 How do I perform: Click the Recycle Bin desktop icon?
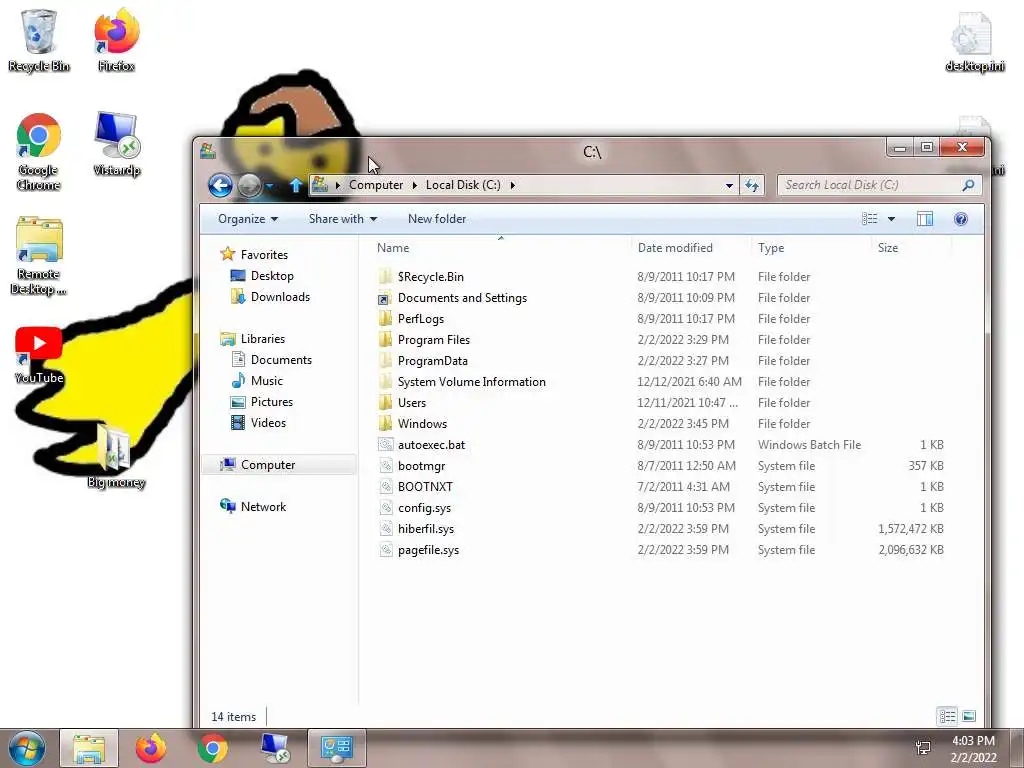pyautogui.click(x=39, y=40)
